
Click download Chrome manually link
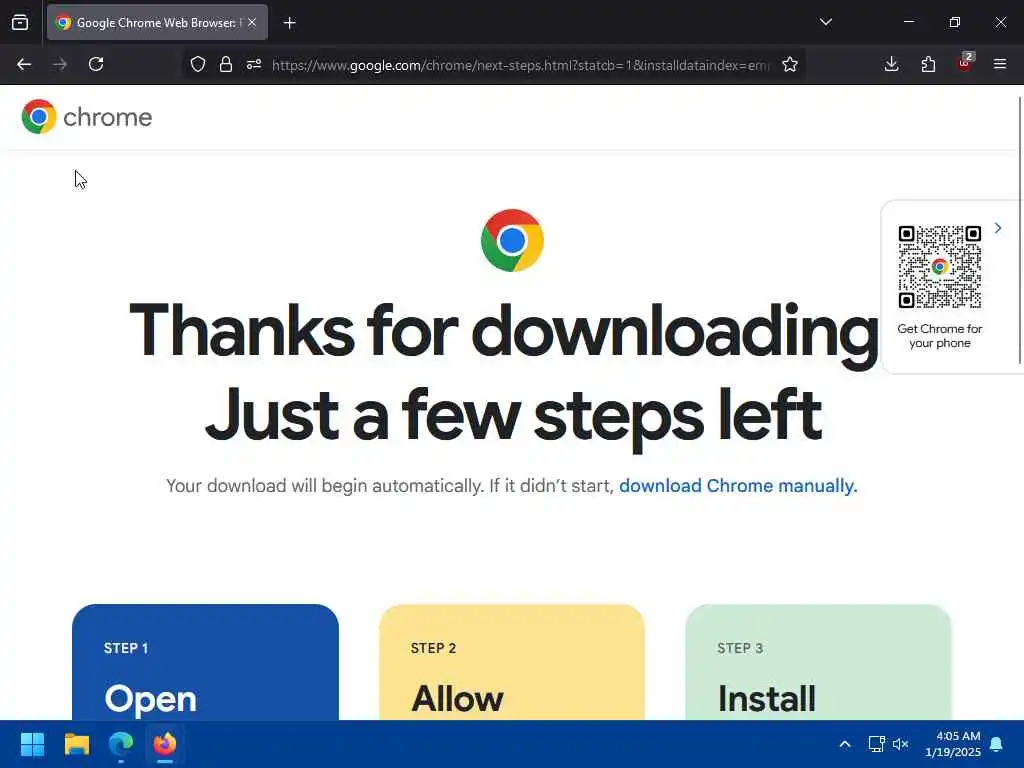click(738, 486)
